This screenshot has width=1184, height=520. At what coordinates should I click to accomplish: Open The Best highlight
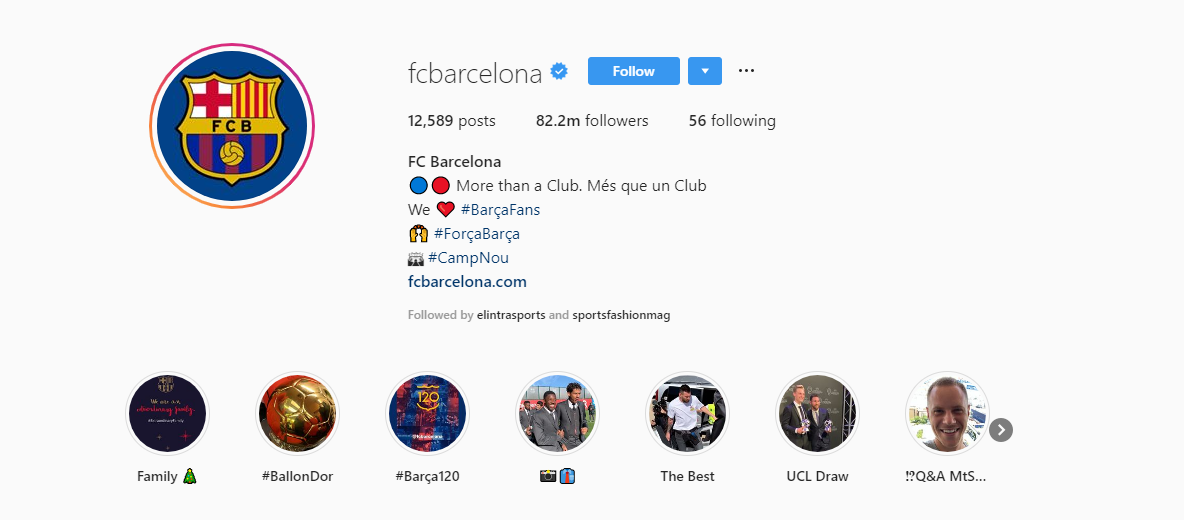(x=687, y=413)
